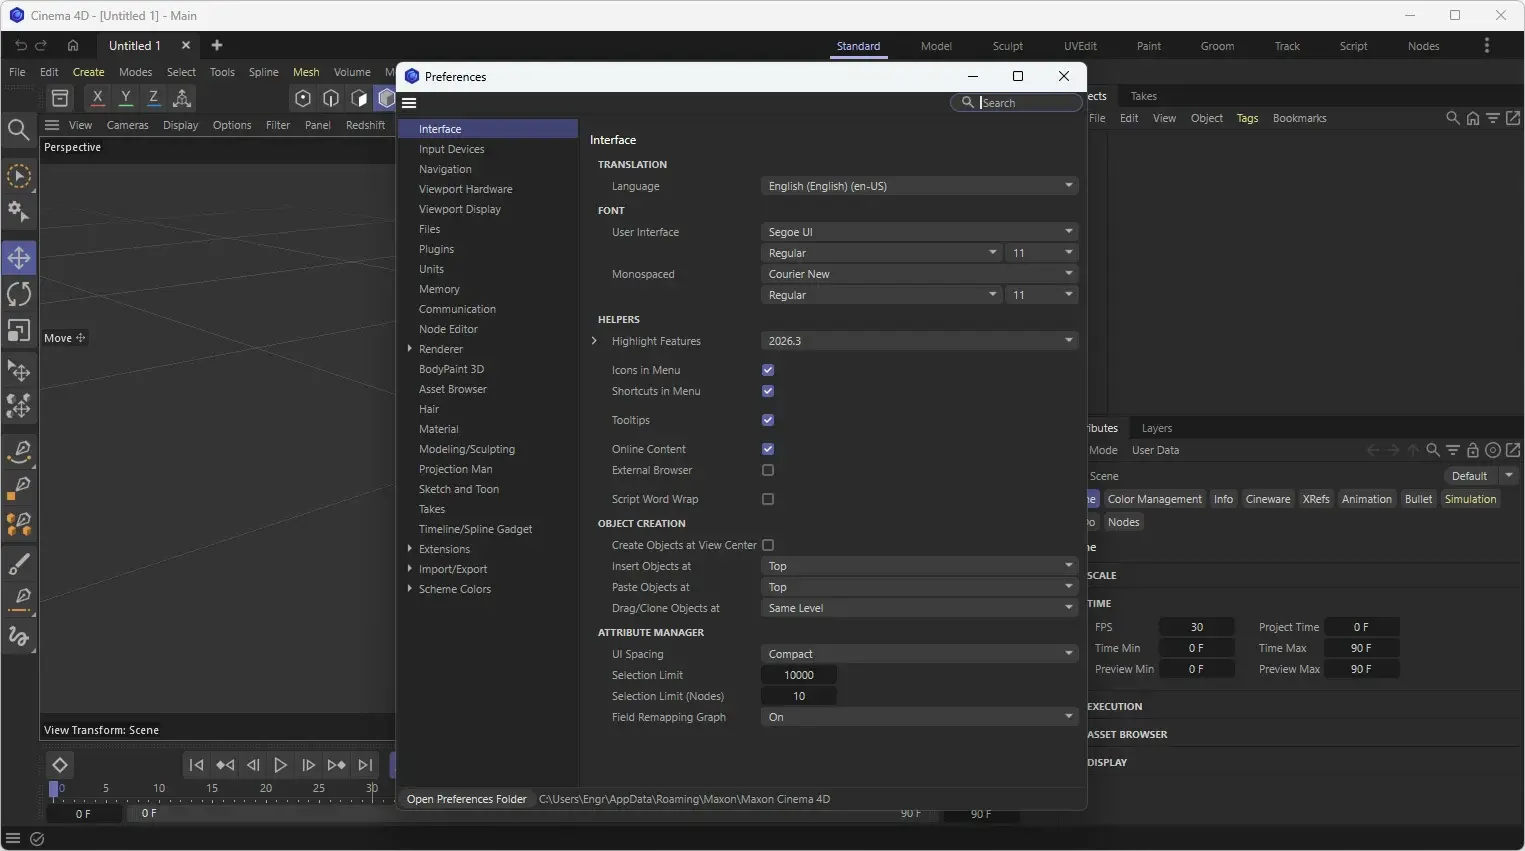The image size is (1525, 851).
Task: Click the Object Manager home icon
Action: 1473,118
